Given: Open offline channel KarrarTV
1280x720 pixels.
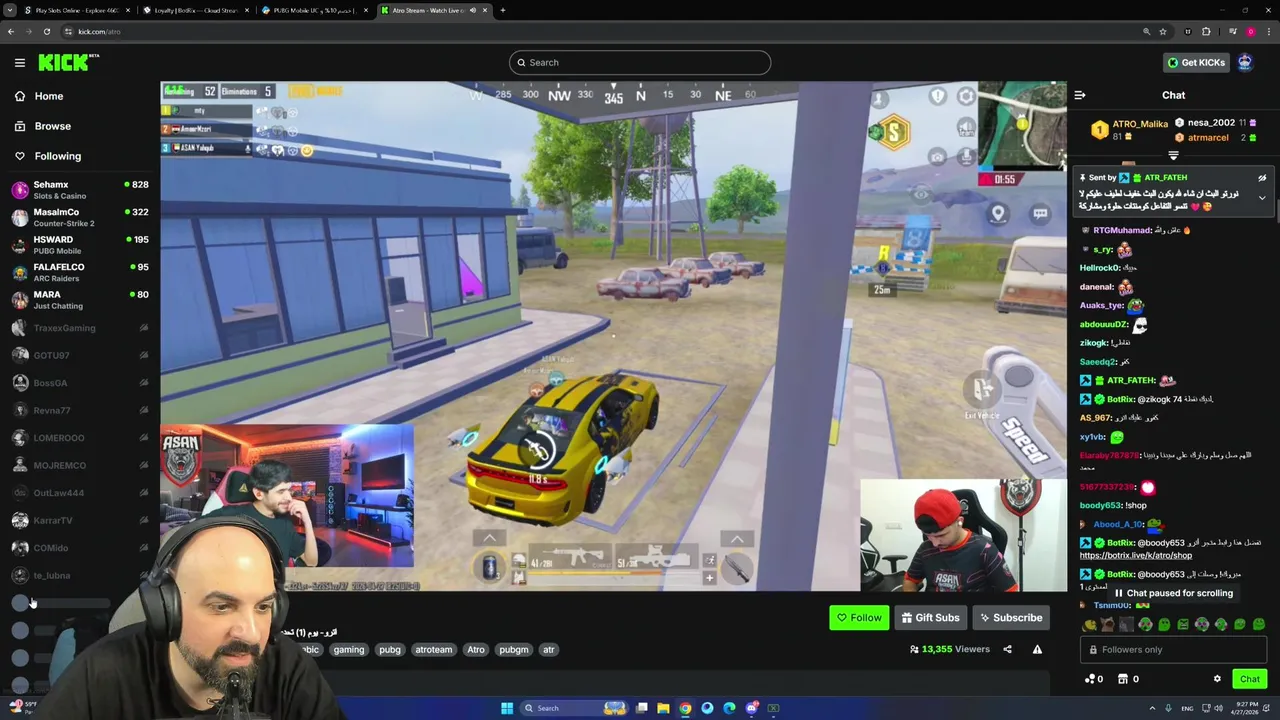Looking at the screenshot, I should [x=80, y=520].
